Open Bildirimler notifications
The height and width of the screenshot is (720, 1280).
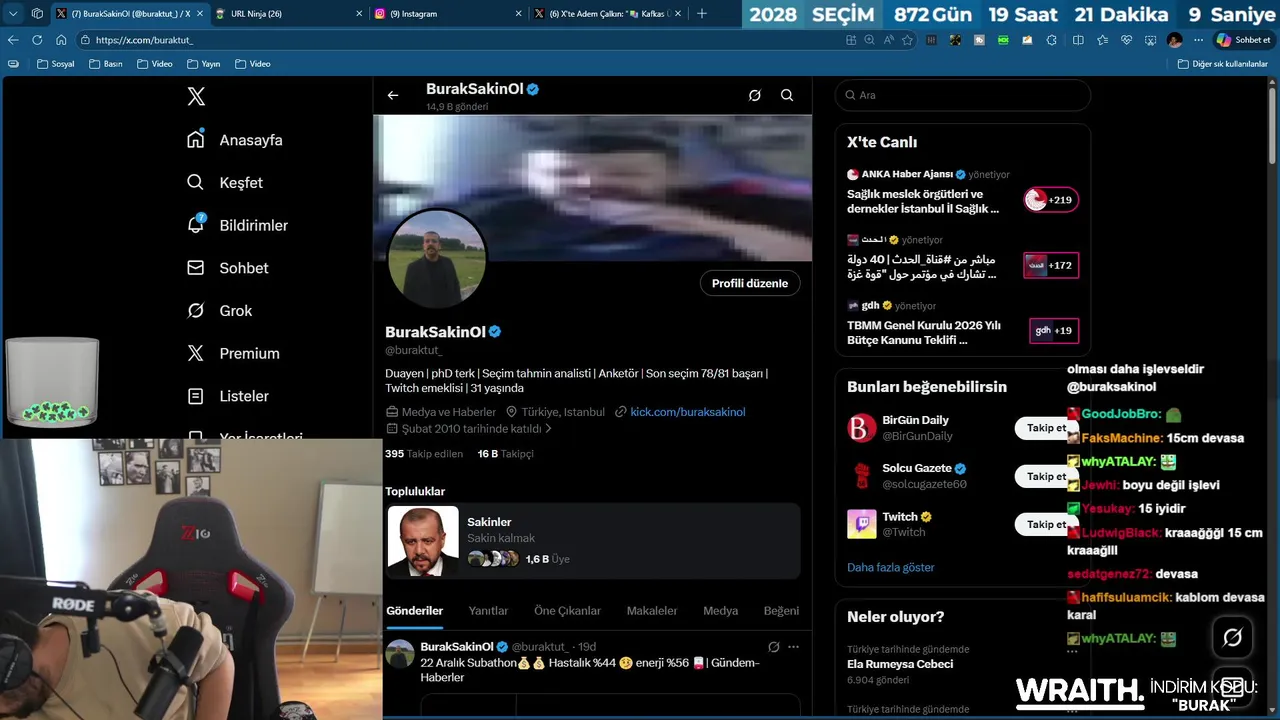tap(239, 225)
